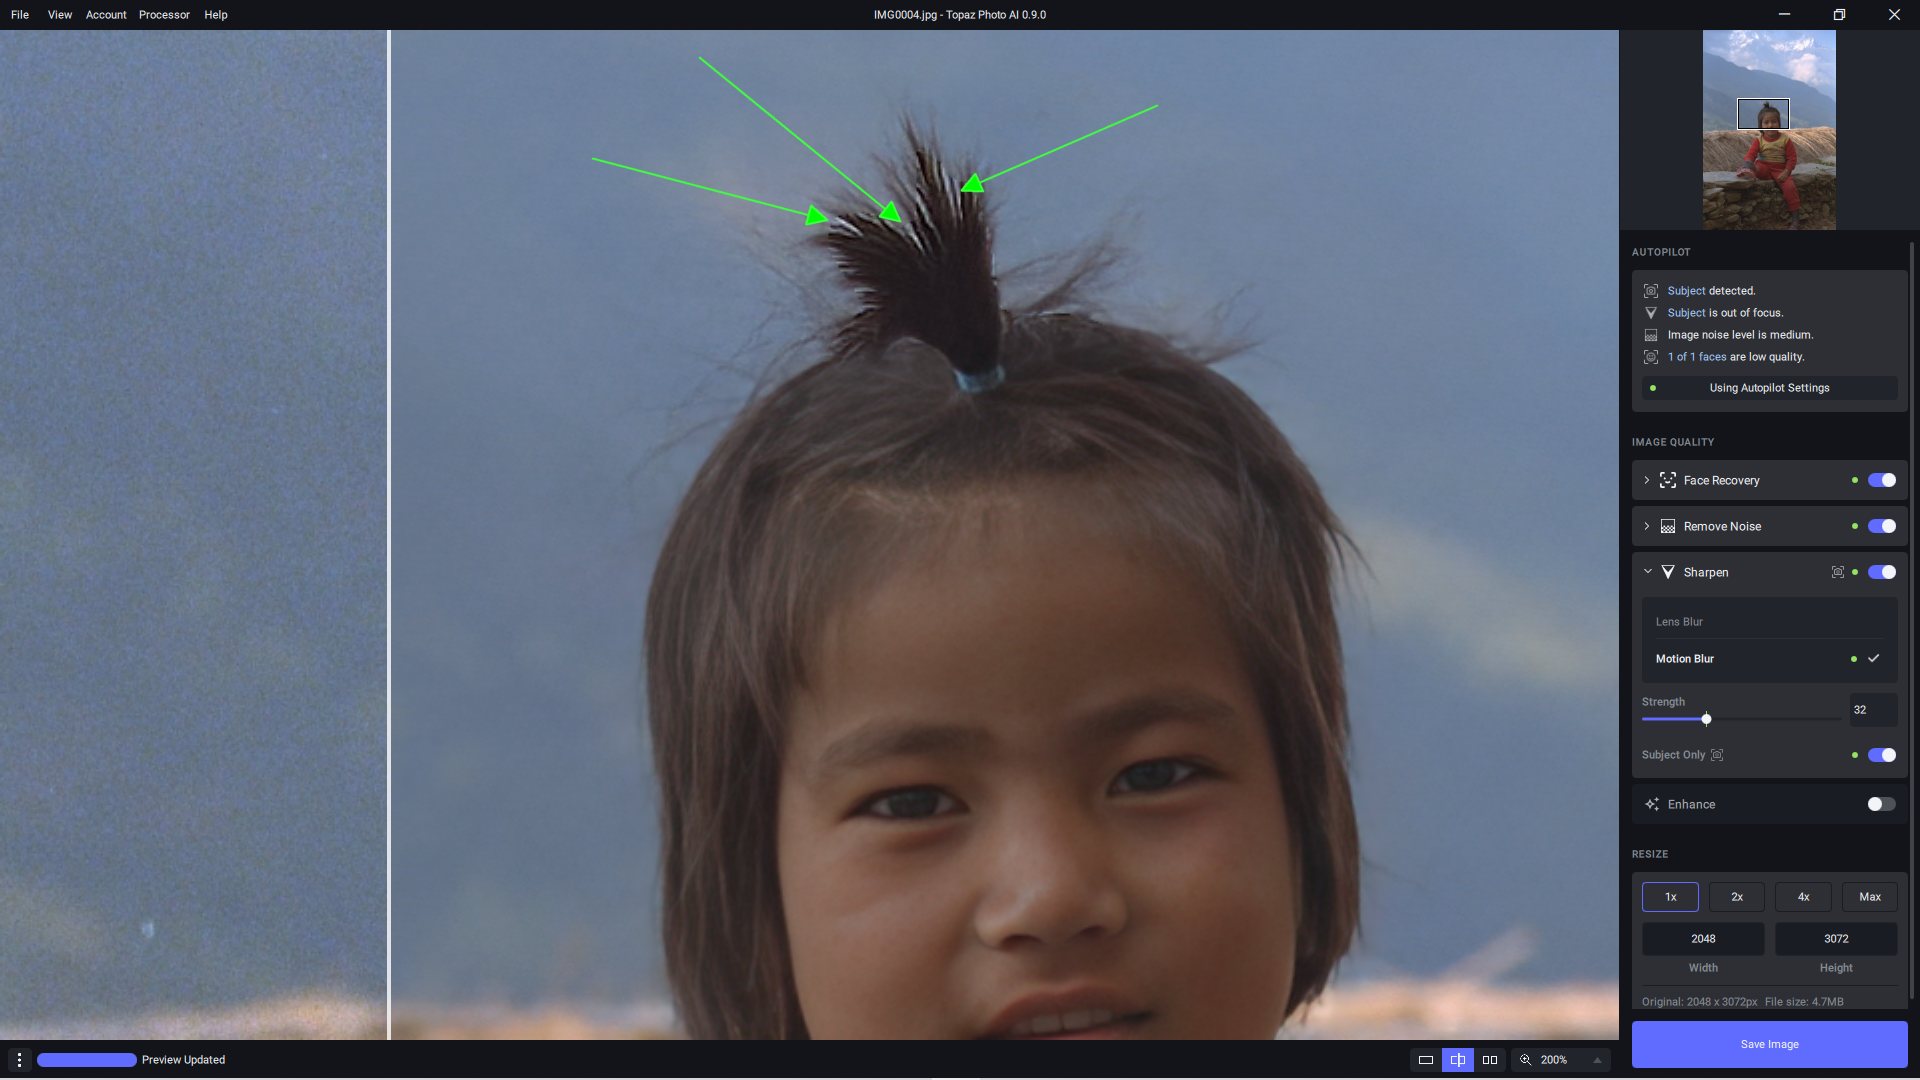1920x1080 pixels.
Task: Open the View menu
Action: tap(60, 15)
